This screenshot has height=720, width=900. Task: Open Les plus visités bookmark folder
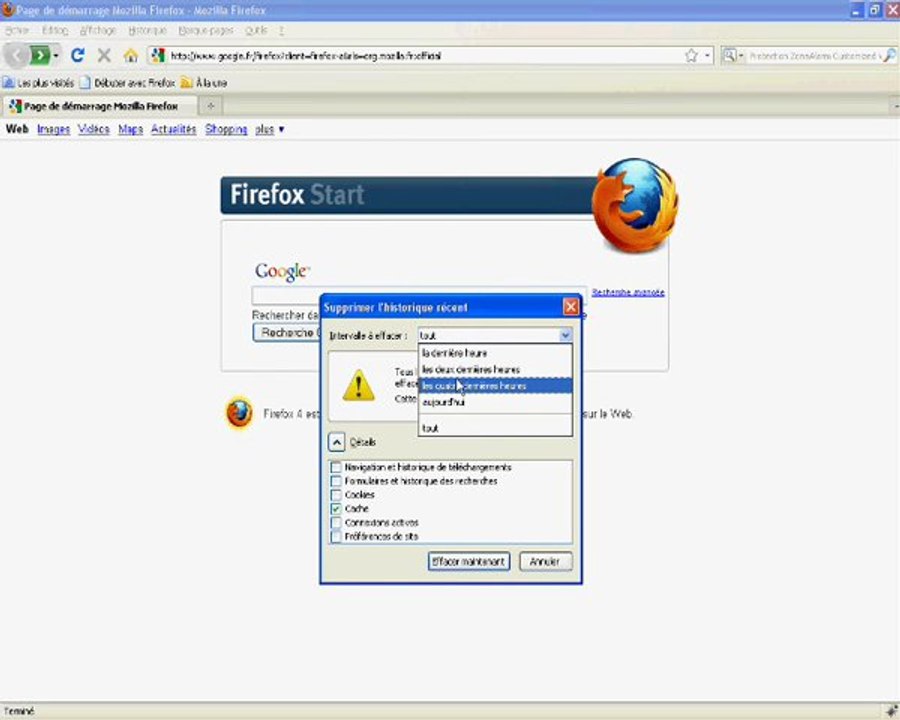point(38,83)
